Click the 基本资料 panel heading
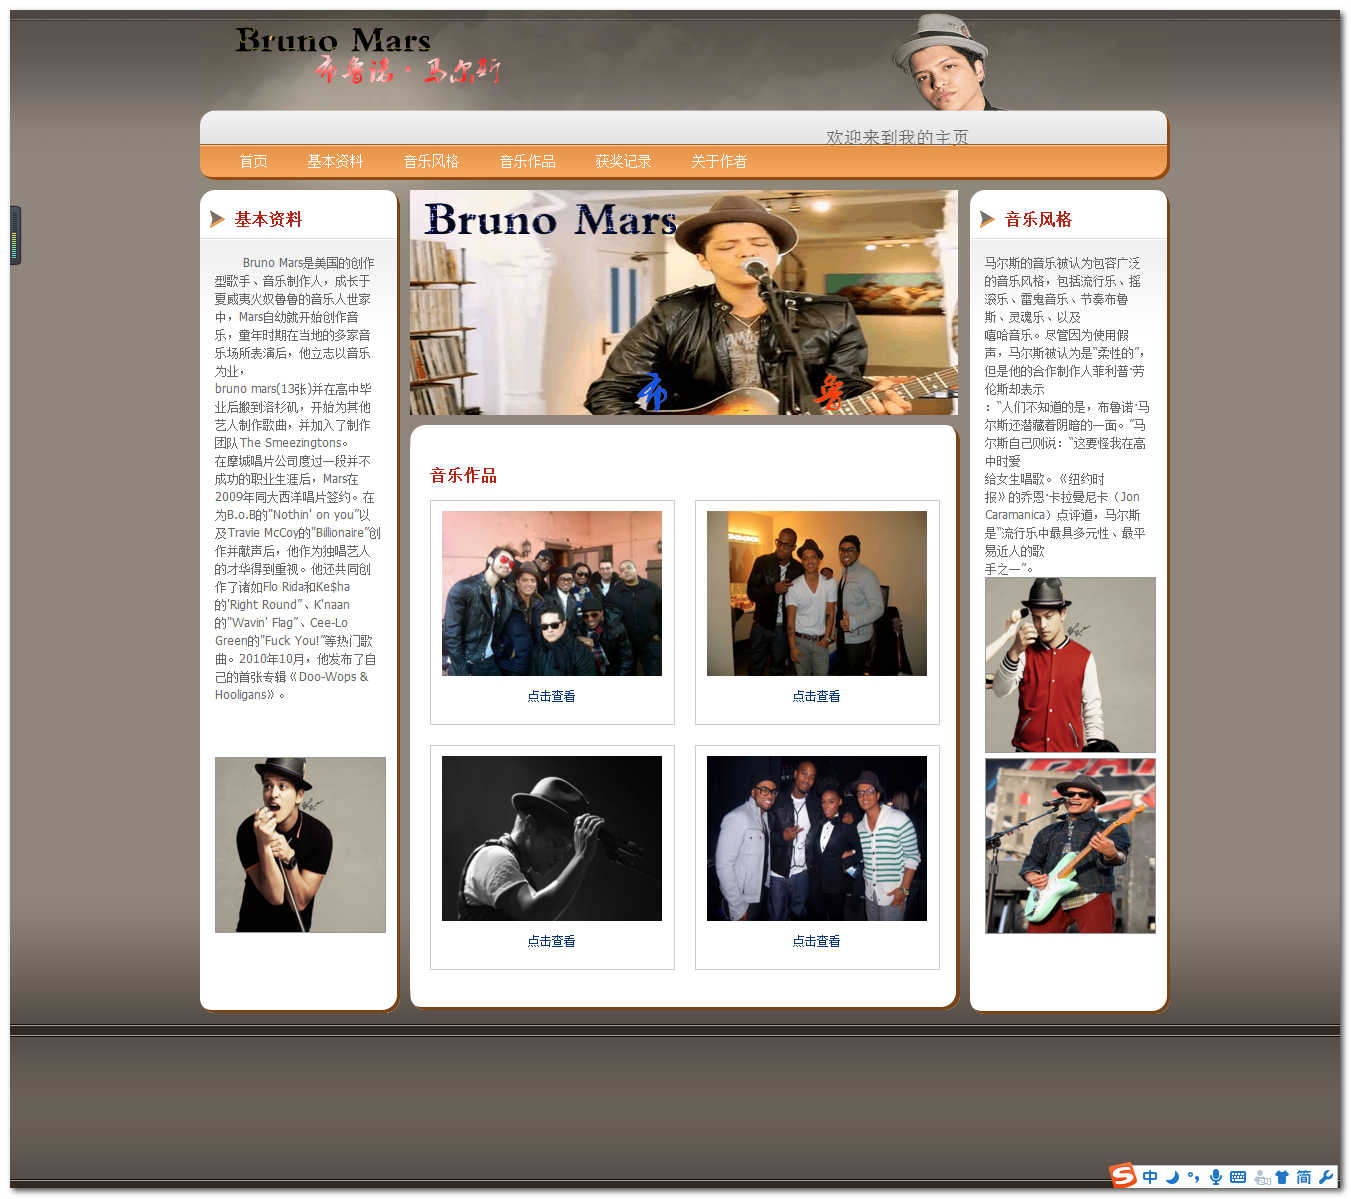The height and width of the screenshot is (1199, 1351). [268, 219]
